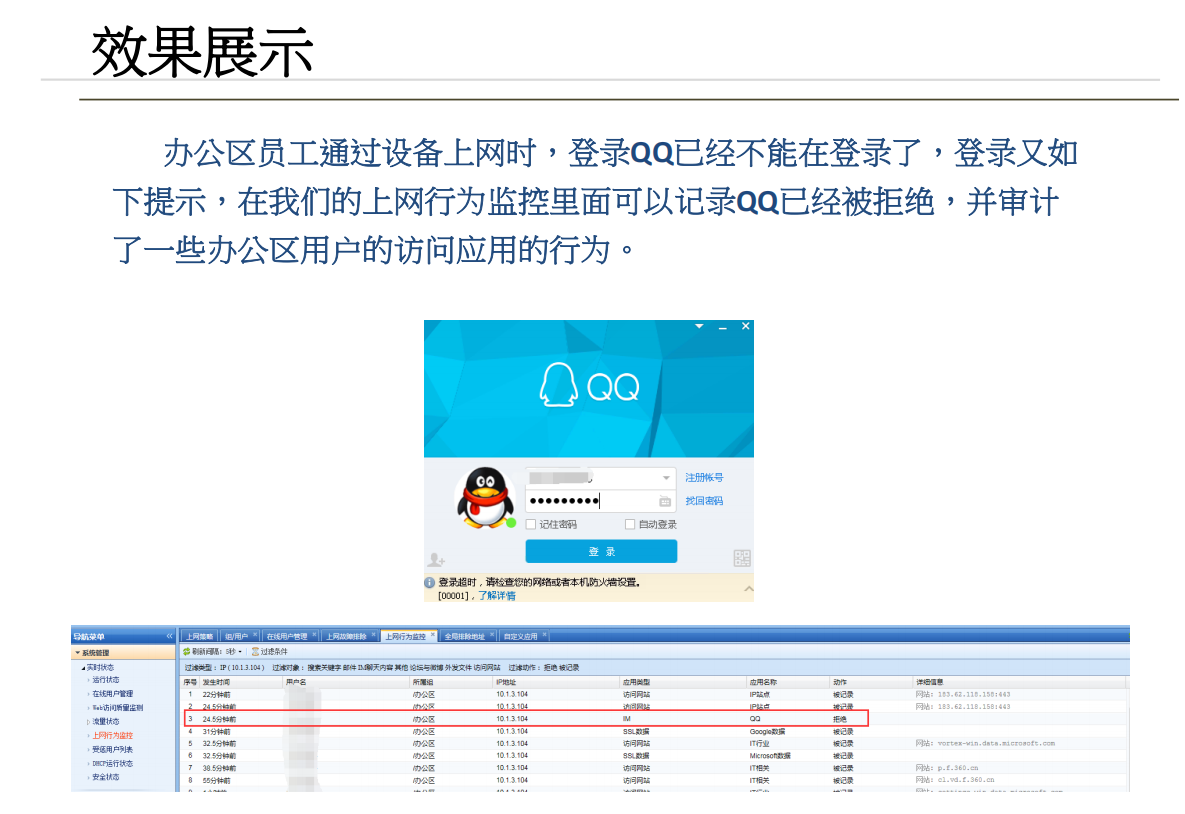Image resolution: width=1185 pixels, height=814 pixels.
Task: Open 安全状态 in the navigation tree
Action: (x=106, y=777)
